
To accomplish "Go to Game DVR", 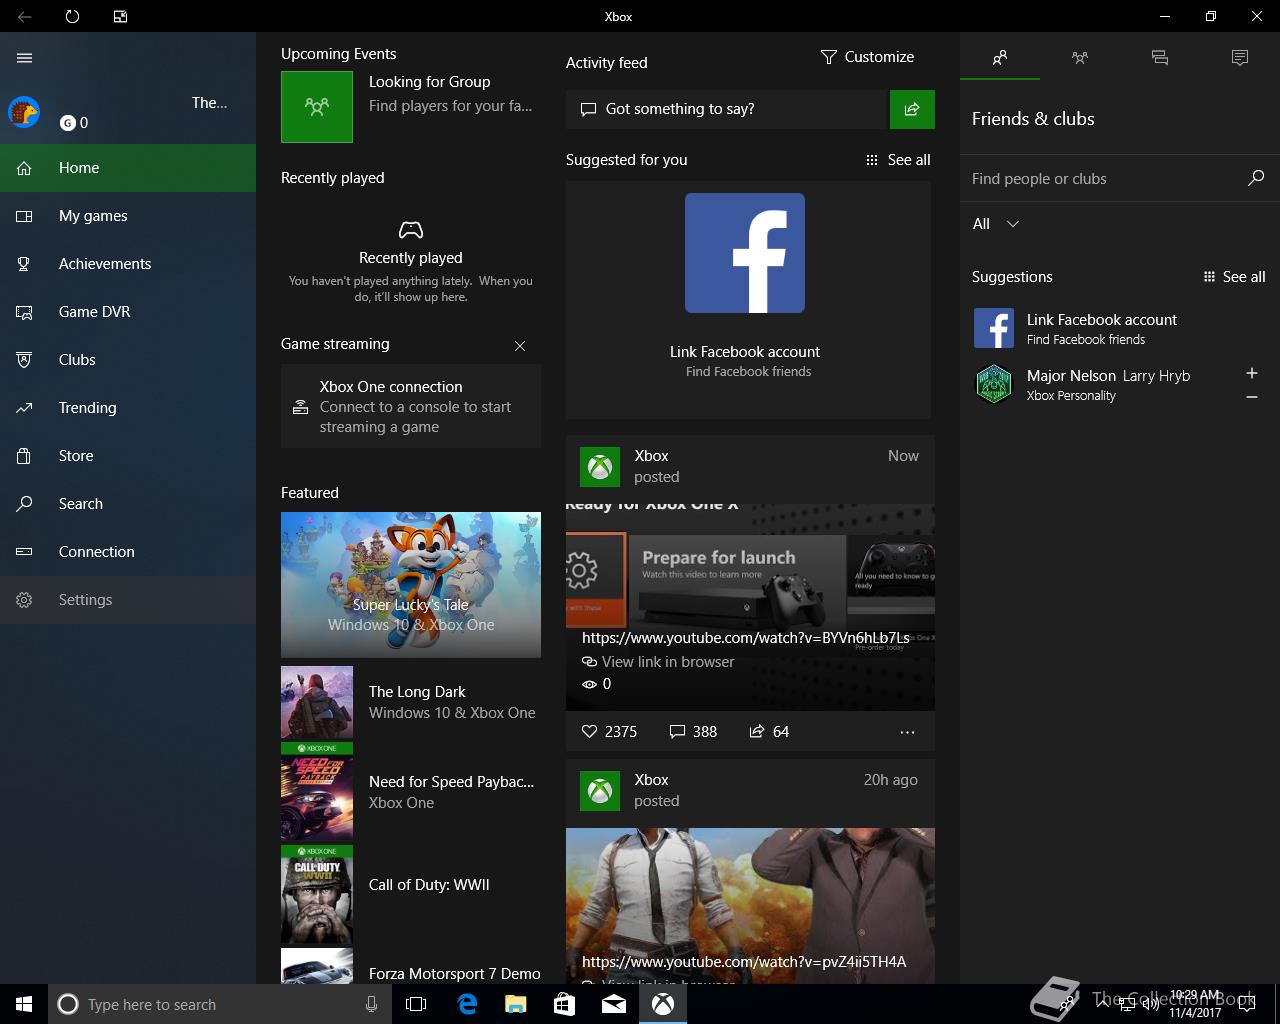I will (x=128, y=312).
